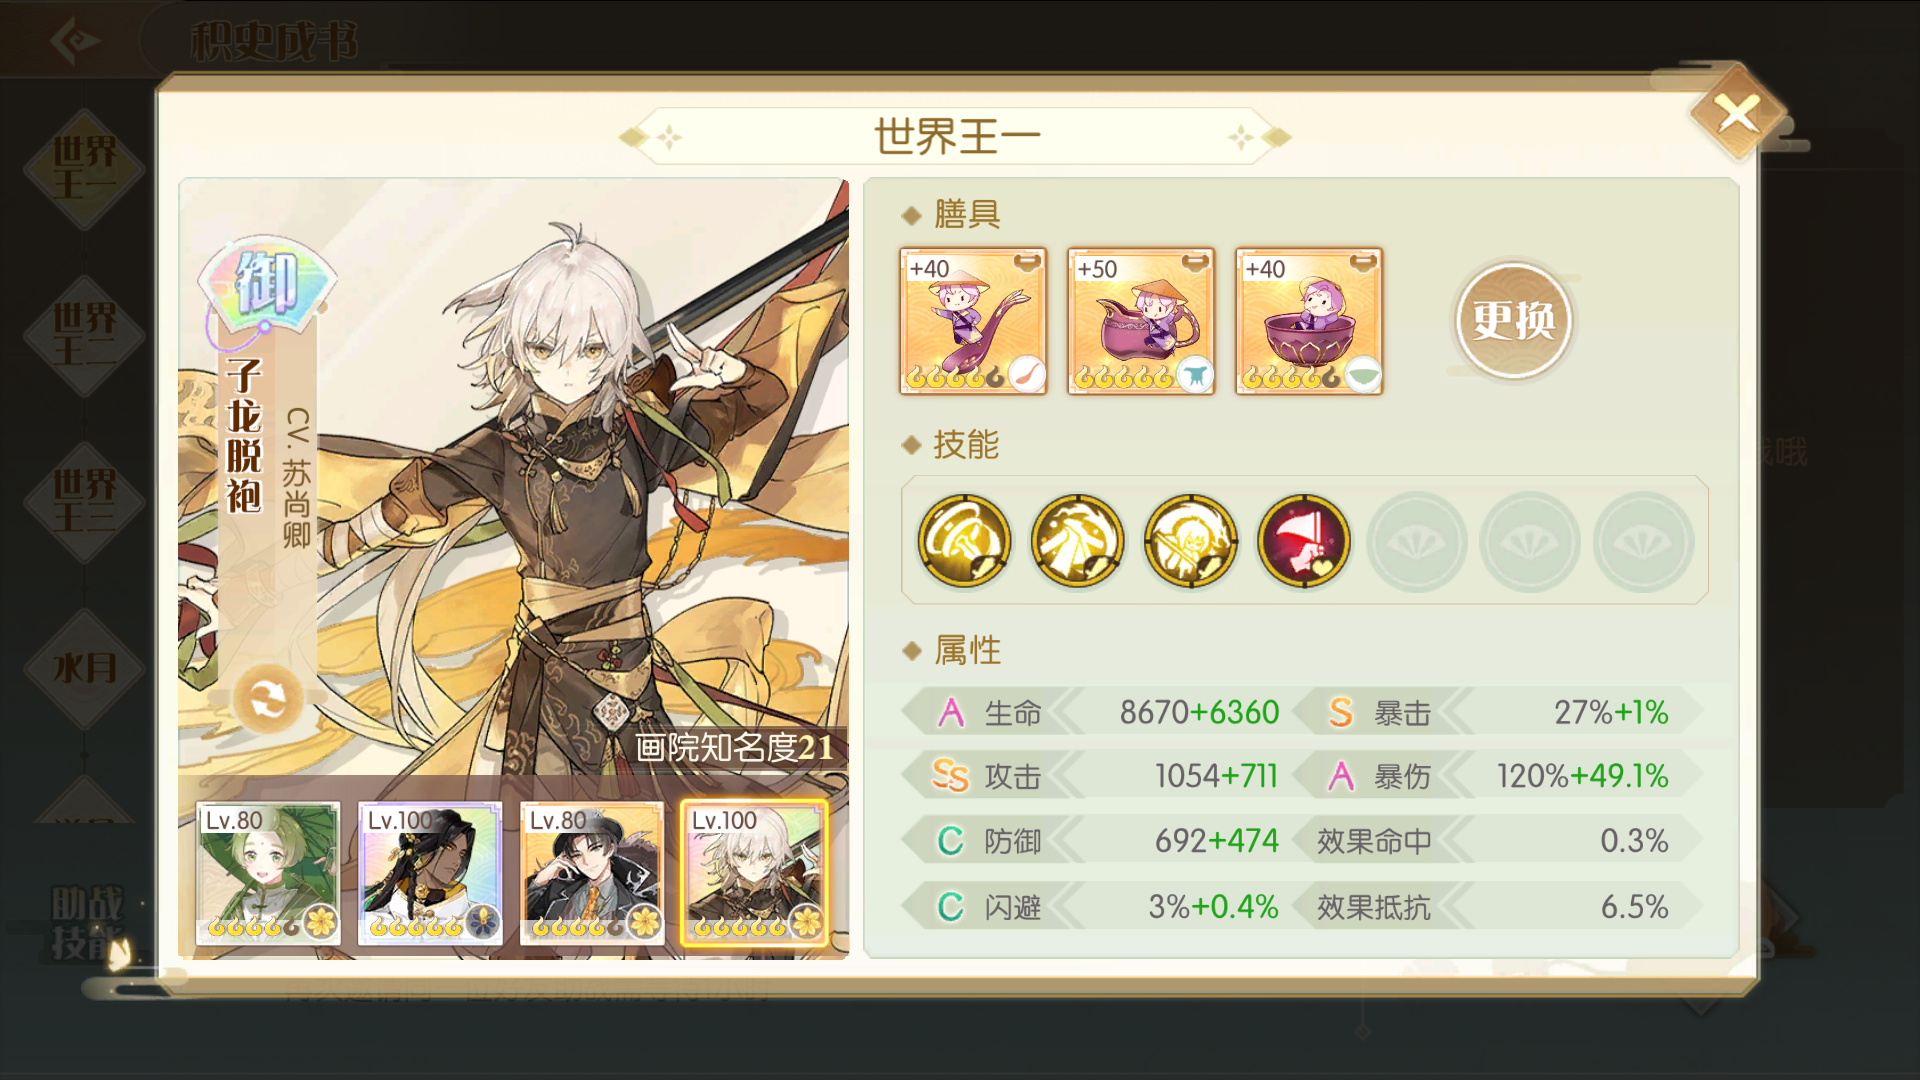
Task: Tap the second golden skill icon
Action: 1077,541
